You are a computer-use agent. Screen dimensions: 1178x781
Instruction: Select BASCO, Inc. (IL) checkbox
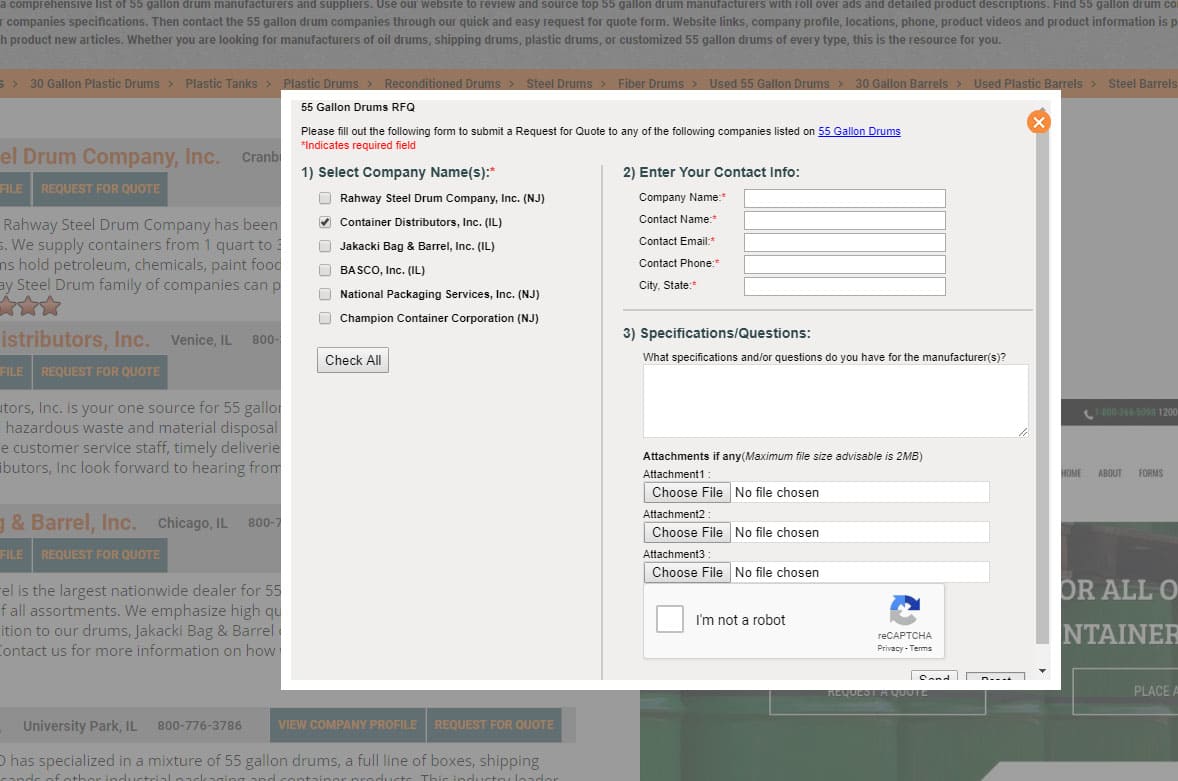[x=324, y=270]
